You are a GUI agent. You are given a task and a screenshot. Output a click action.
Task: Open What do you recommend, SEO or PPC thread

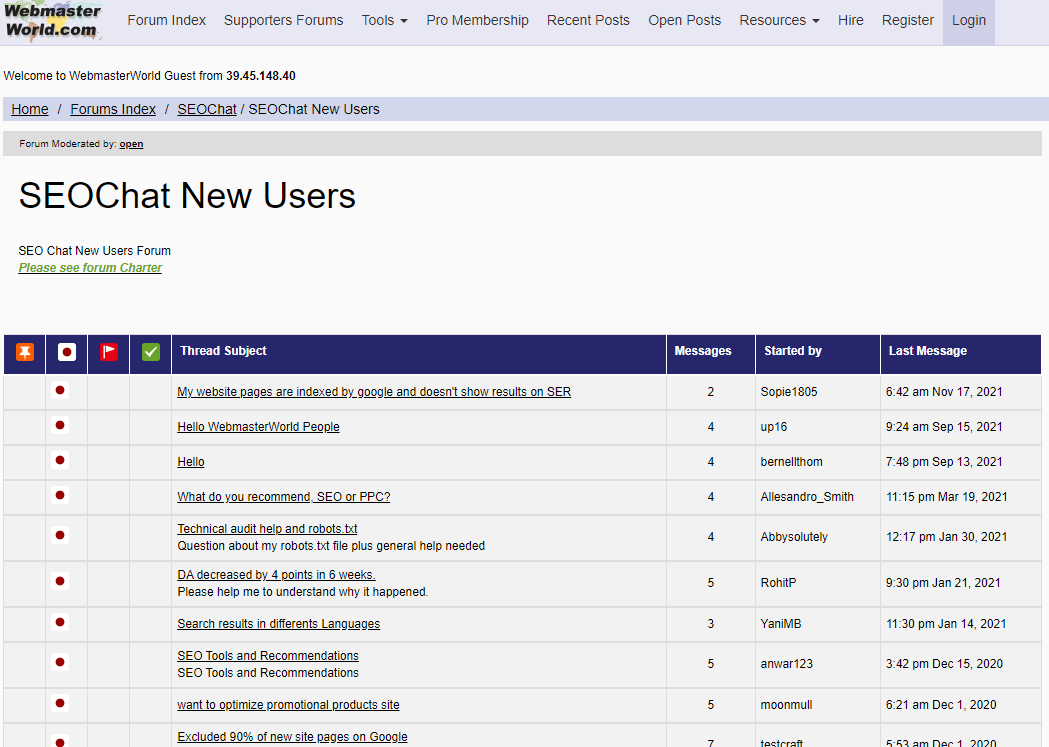[x=284, y=497]
